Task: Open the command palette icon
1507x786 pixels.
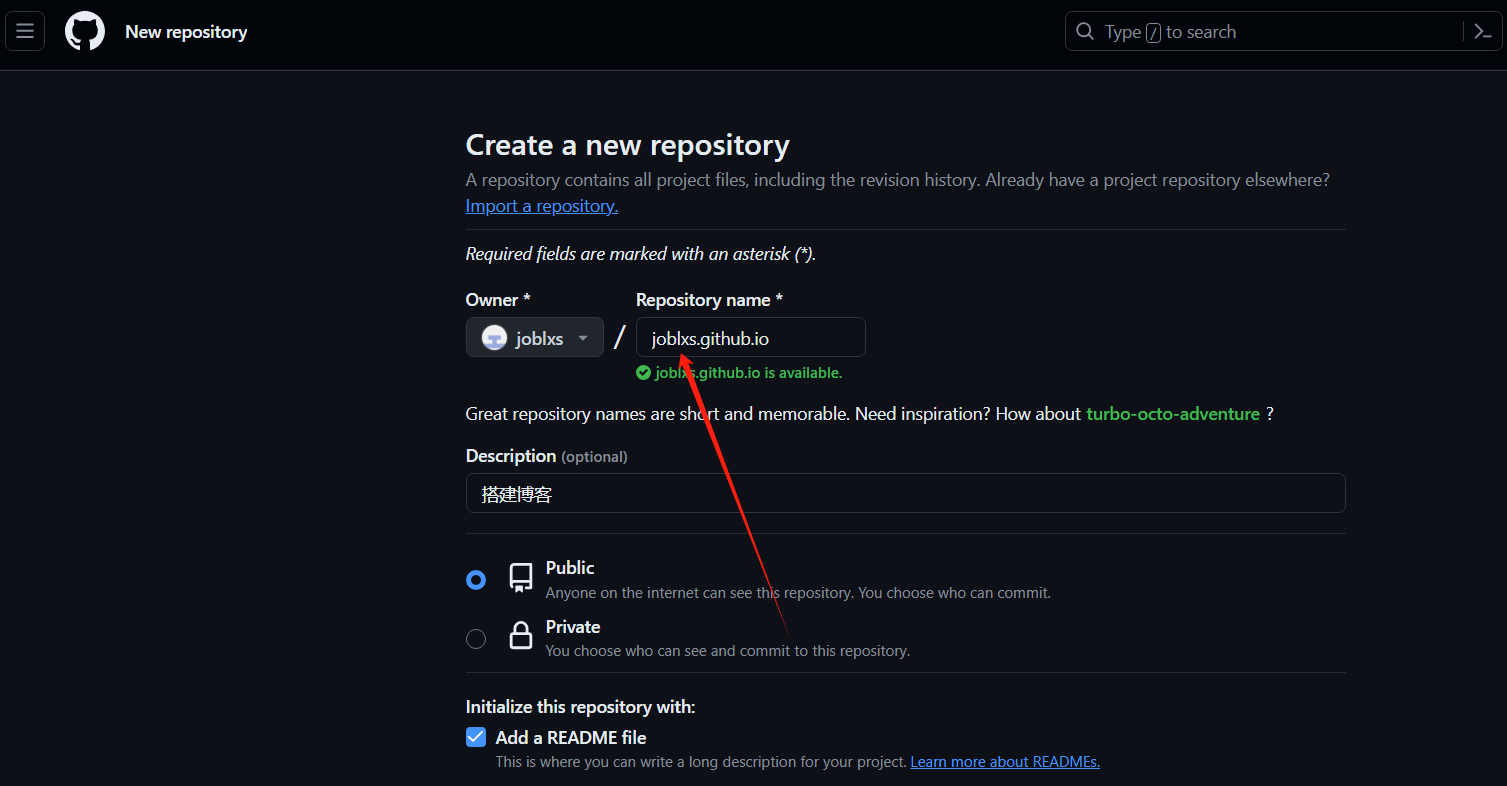Action: 1483,32
